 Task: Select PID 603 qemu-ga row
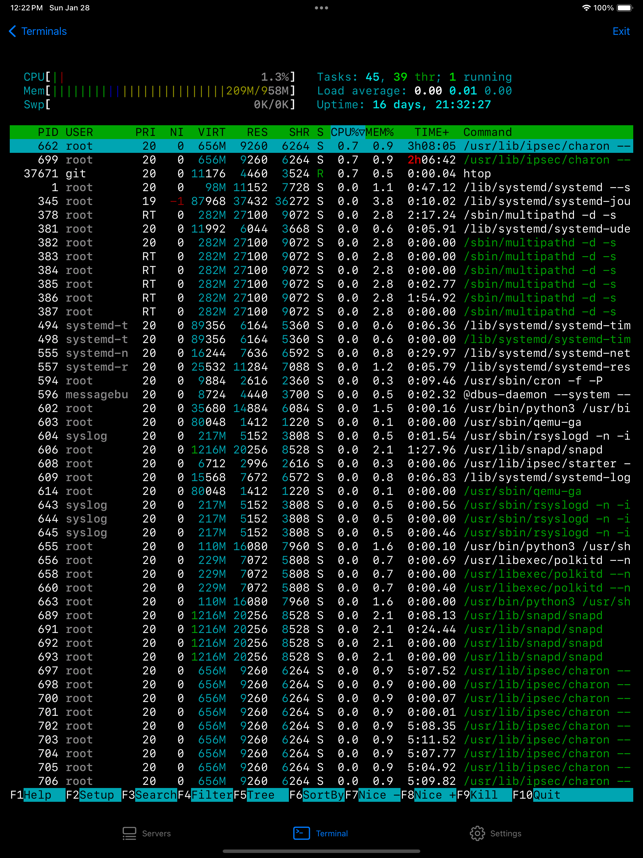pyautogui.click(x=321, y=422)
